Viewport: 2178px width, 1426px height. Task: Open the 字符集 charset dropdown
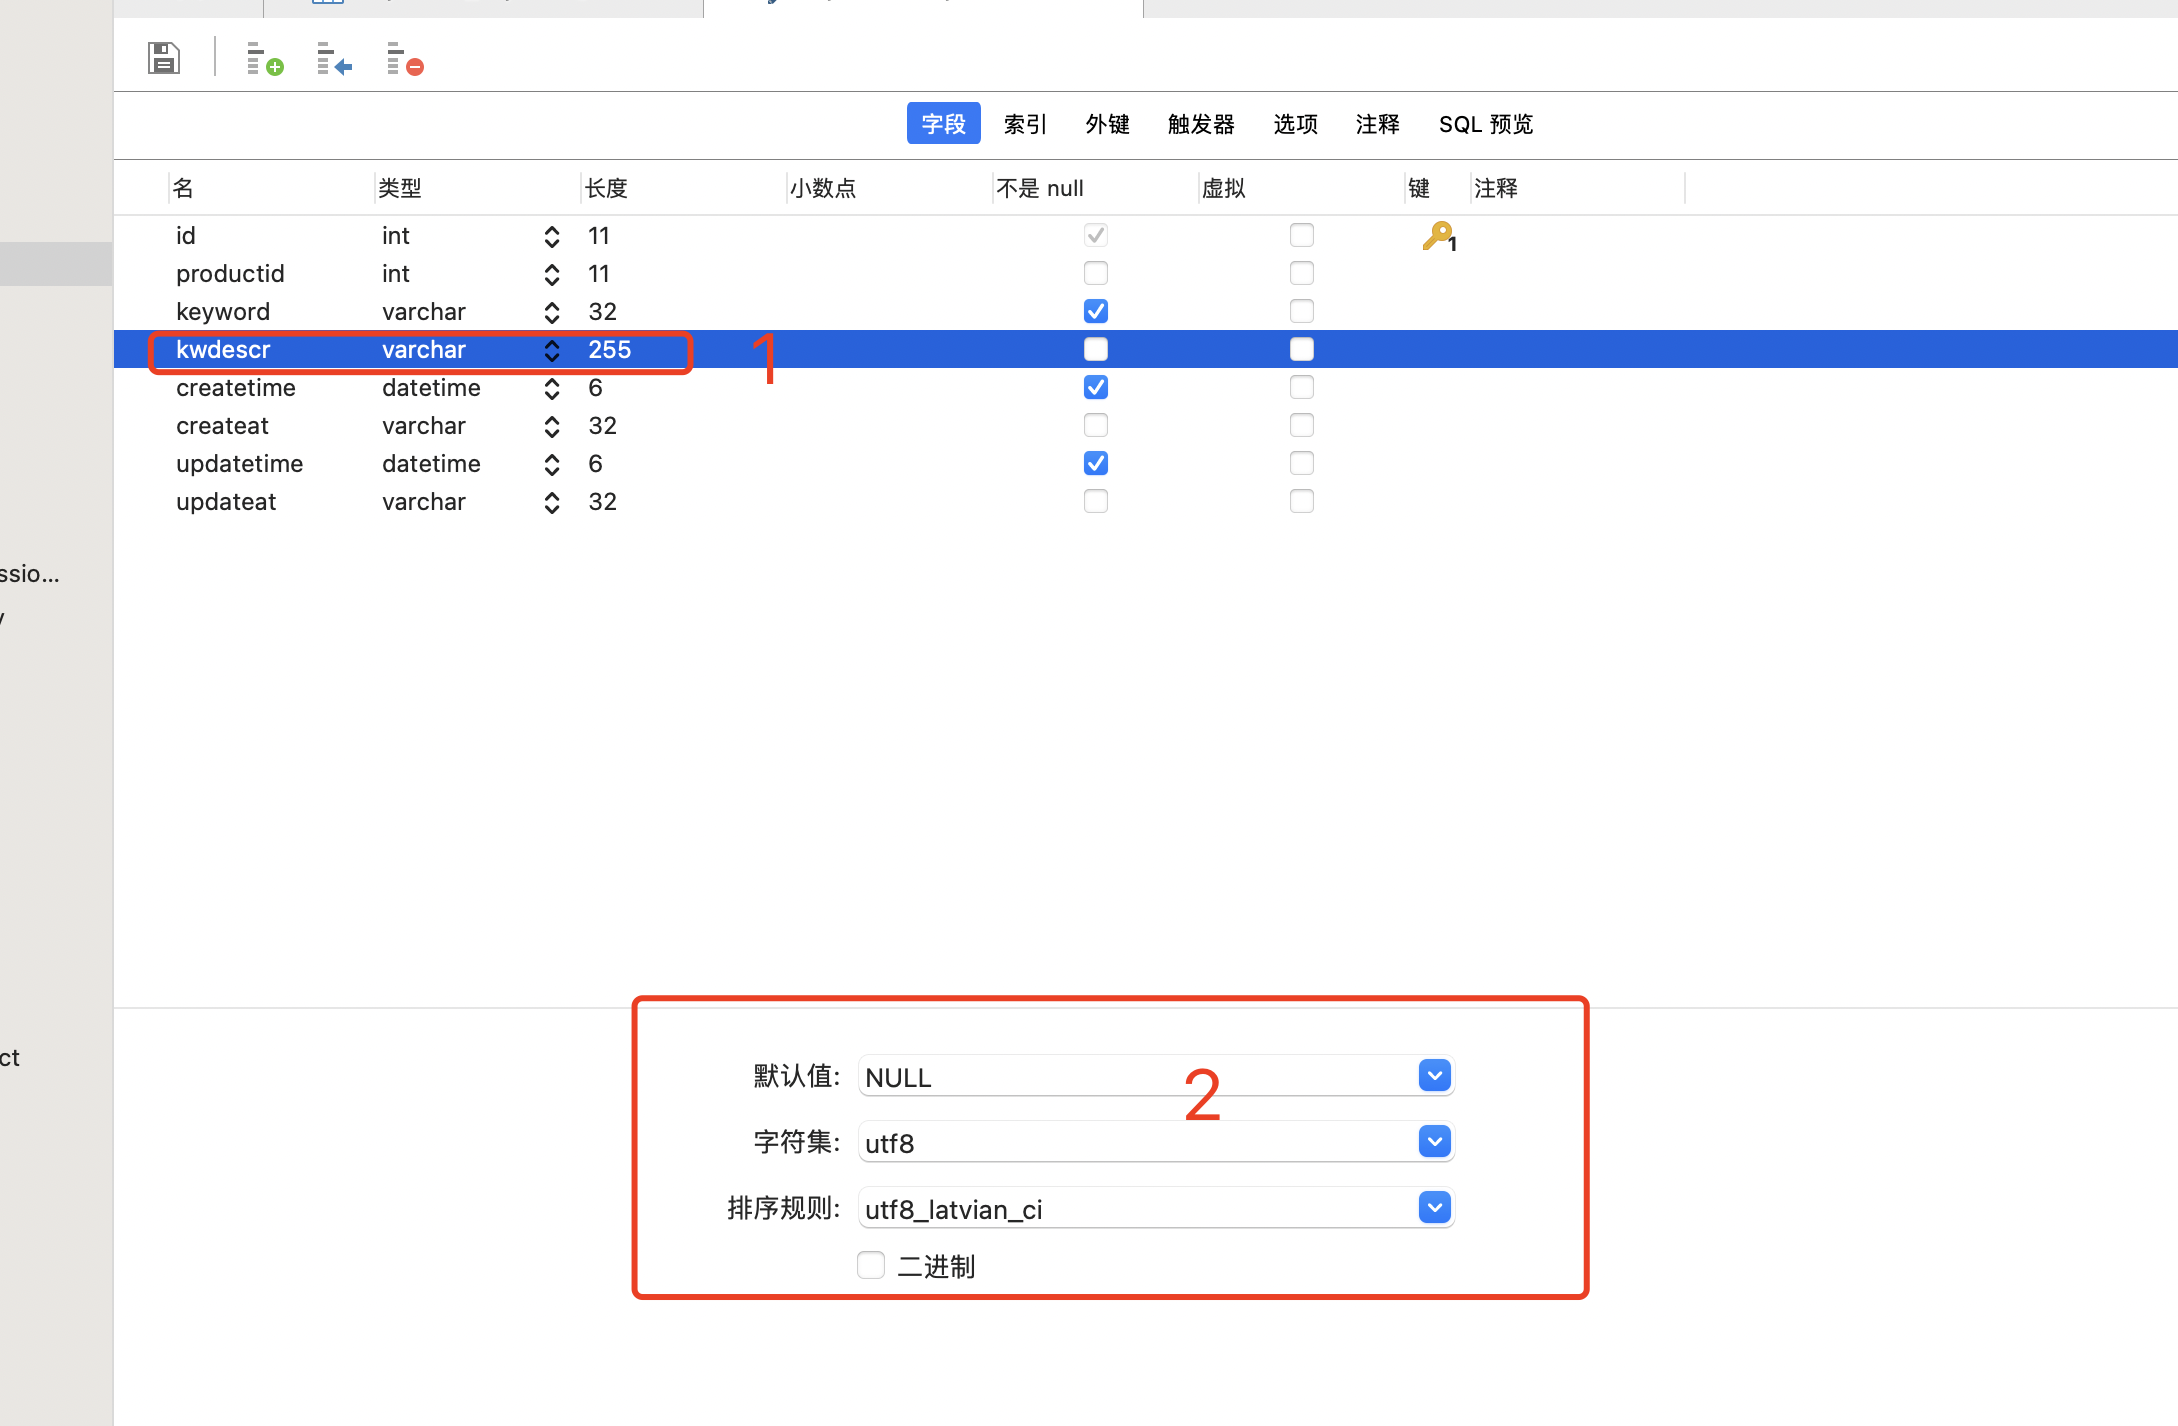click(x=1434, y=1142)
